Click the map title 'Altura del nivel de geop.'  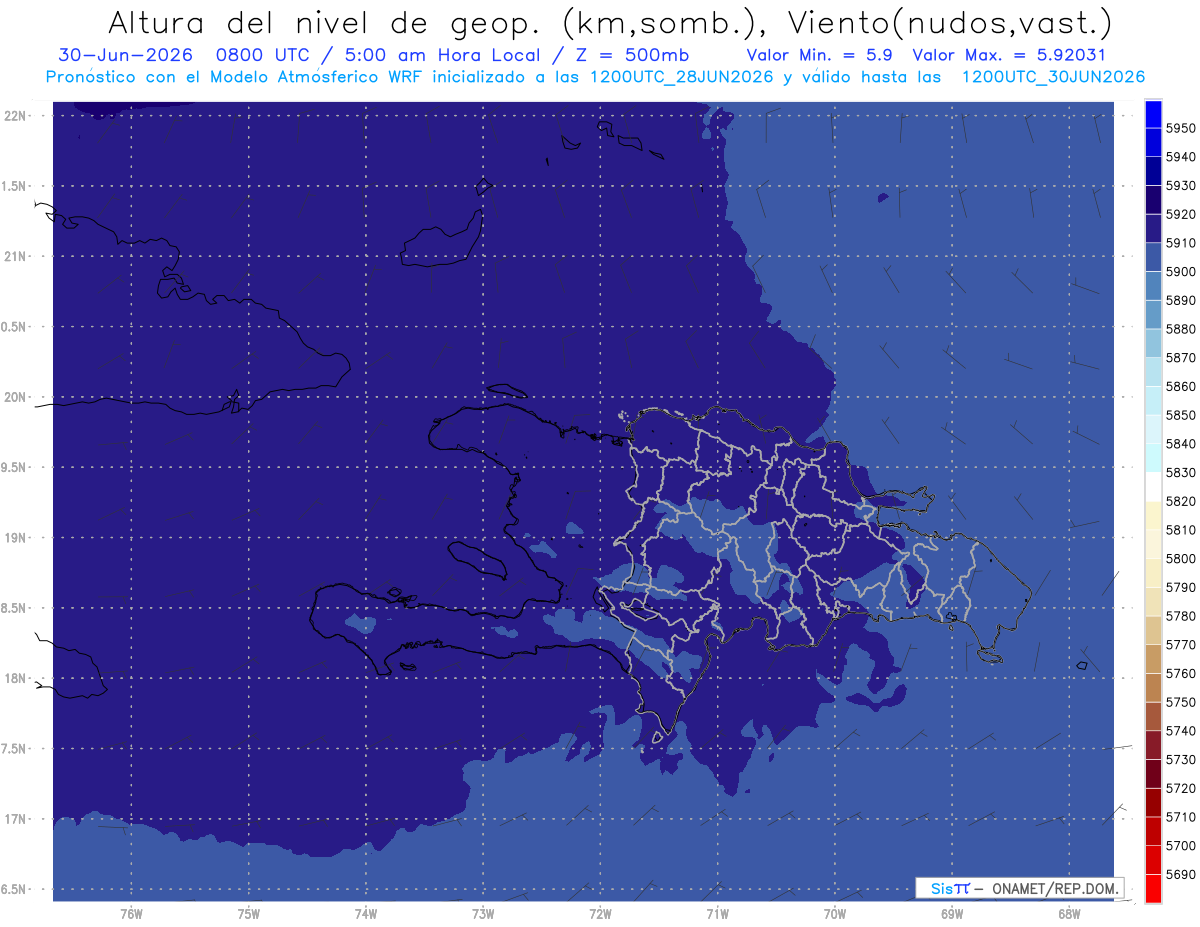325,22
